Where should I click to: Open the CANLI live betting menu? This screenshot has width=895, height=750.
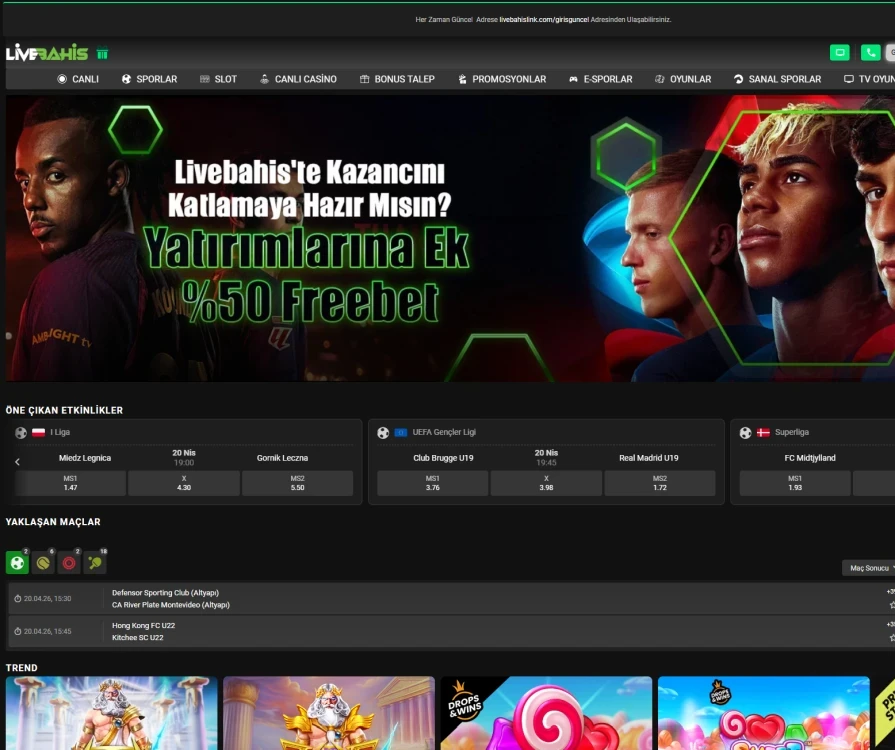[x=78, y=79]
